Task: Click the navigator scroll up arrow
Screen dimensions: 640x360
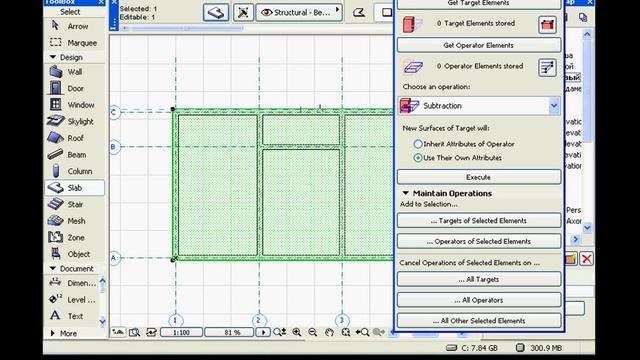Action: point(587,35)
